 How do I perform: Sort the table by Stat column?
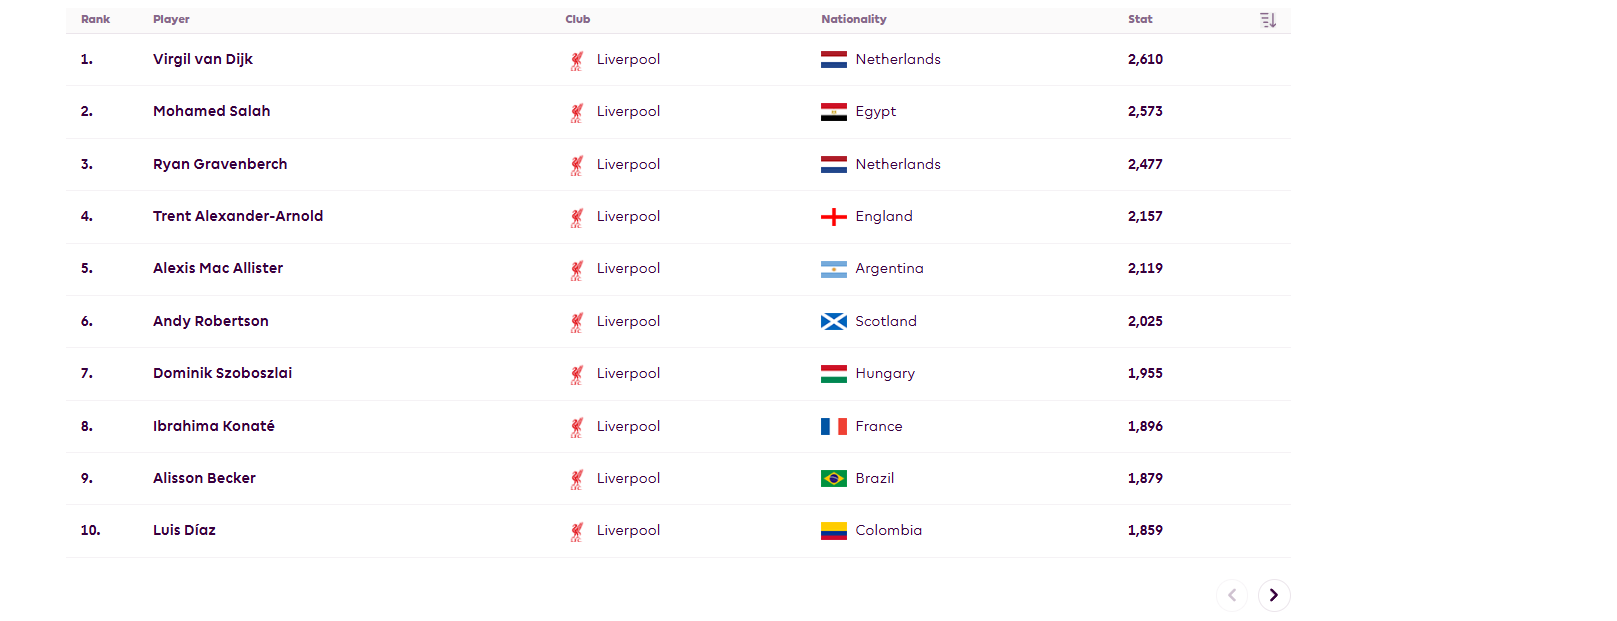click(1268, 20)
